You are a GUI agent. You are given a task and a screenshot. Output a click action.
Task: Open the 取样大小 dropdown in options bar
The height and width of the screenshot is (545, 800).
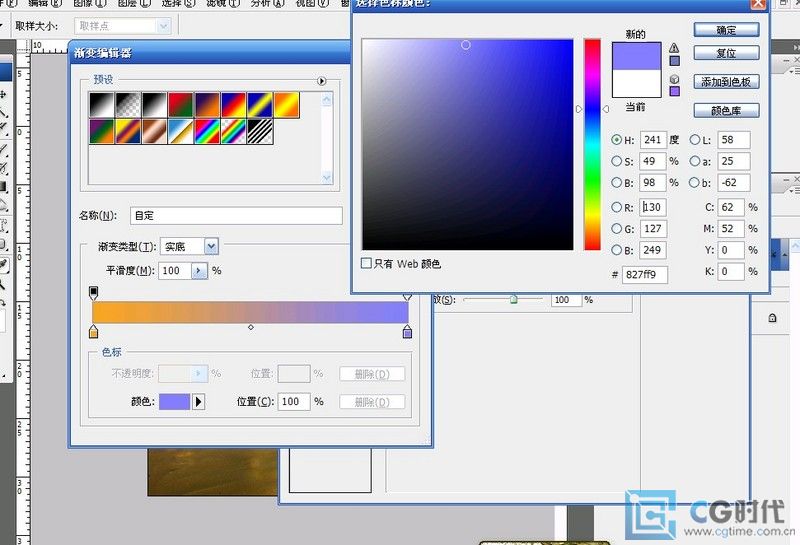tap(163, 26)
